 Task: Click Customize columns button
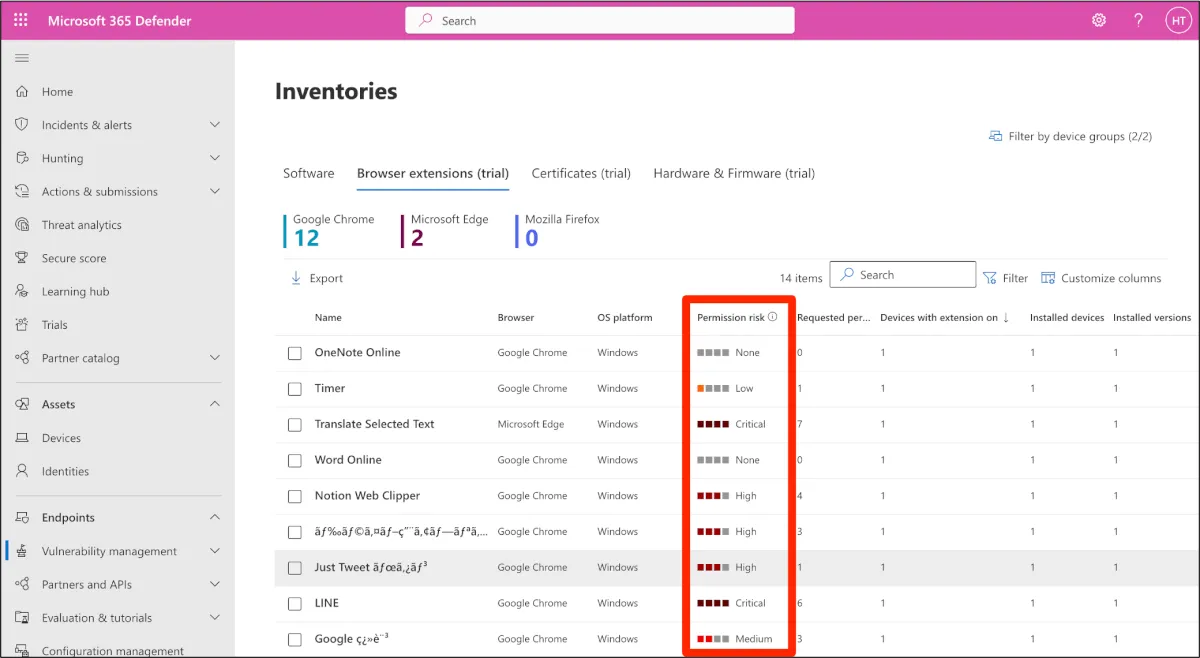pos(1101,278)
